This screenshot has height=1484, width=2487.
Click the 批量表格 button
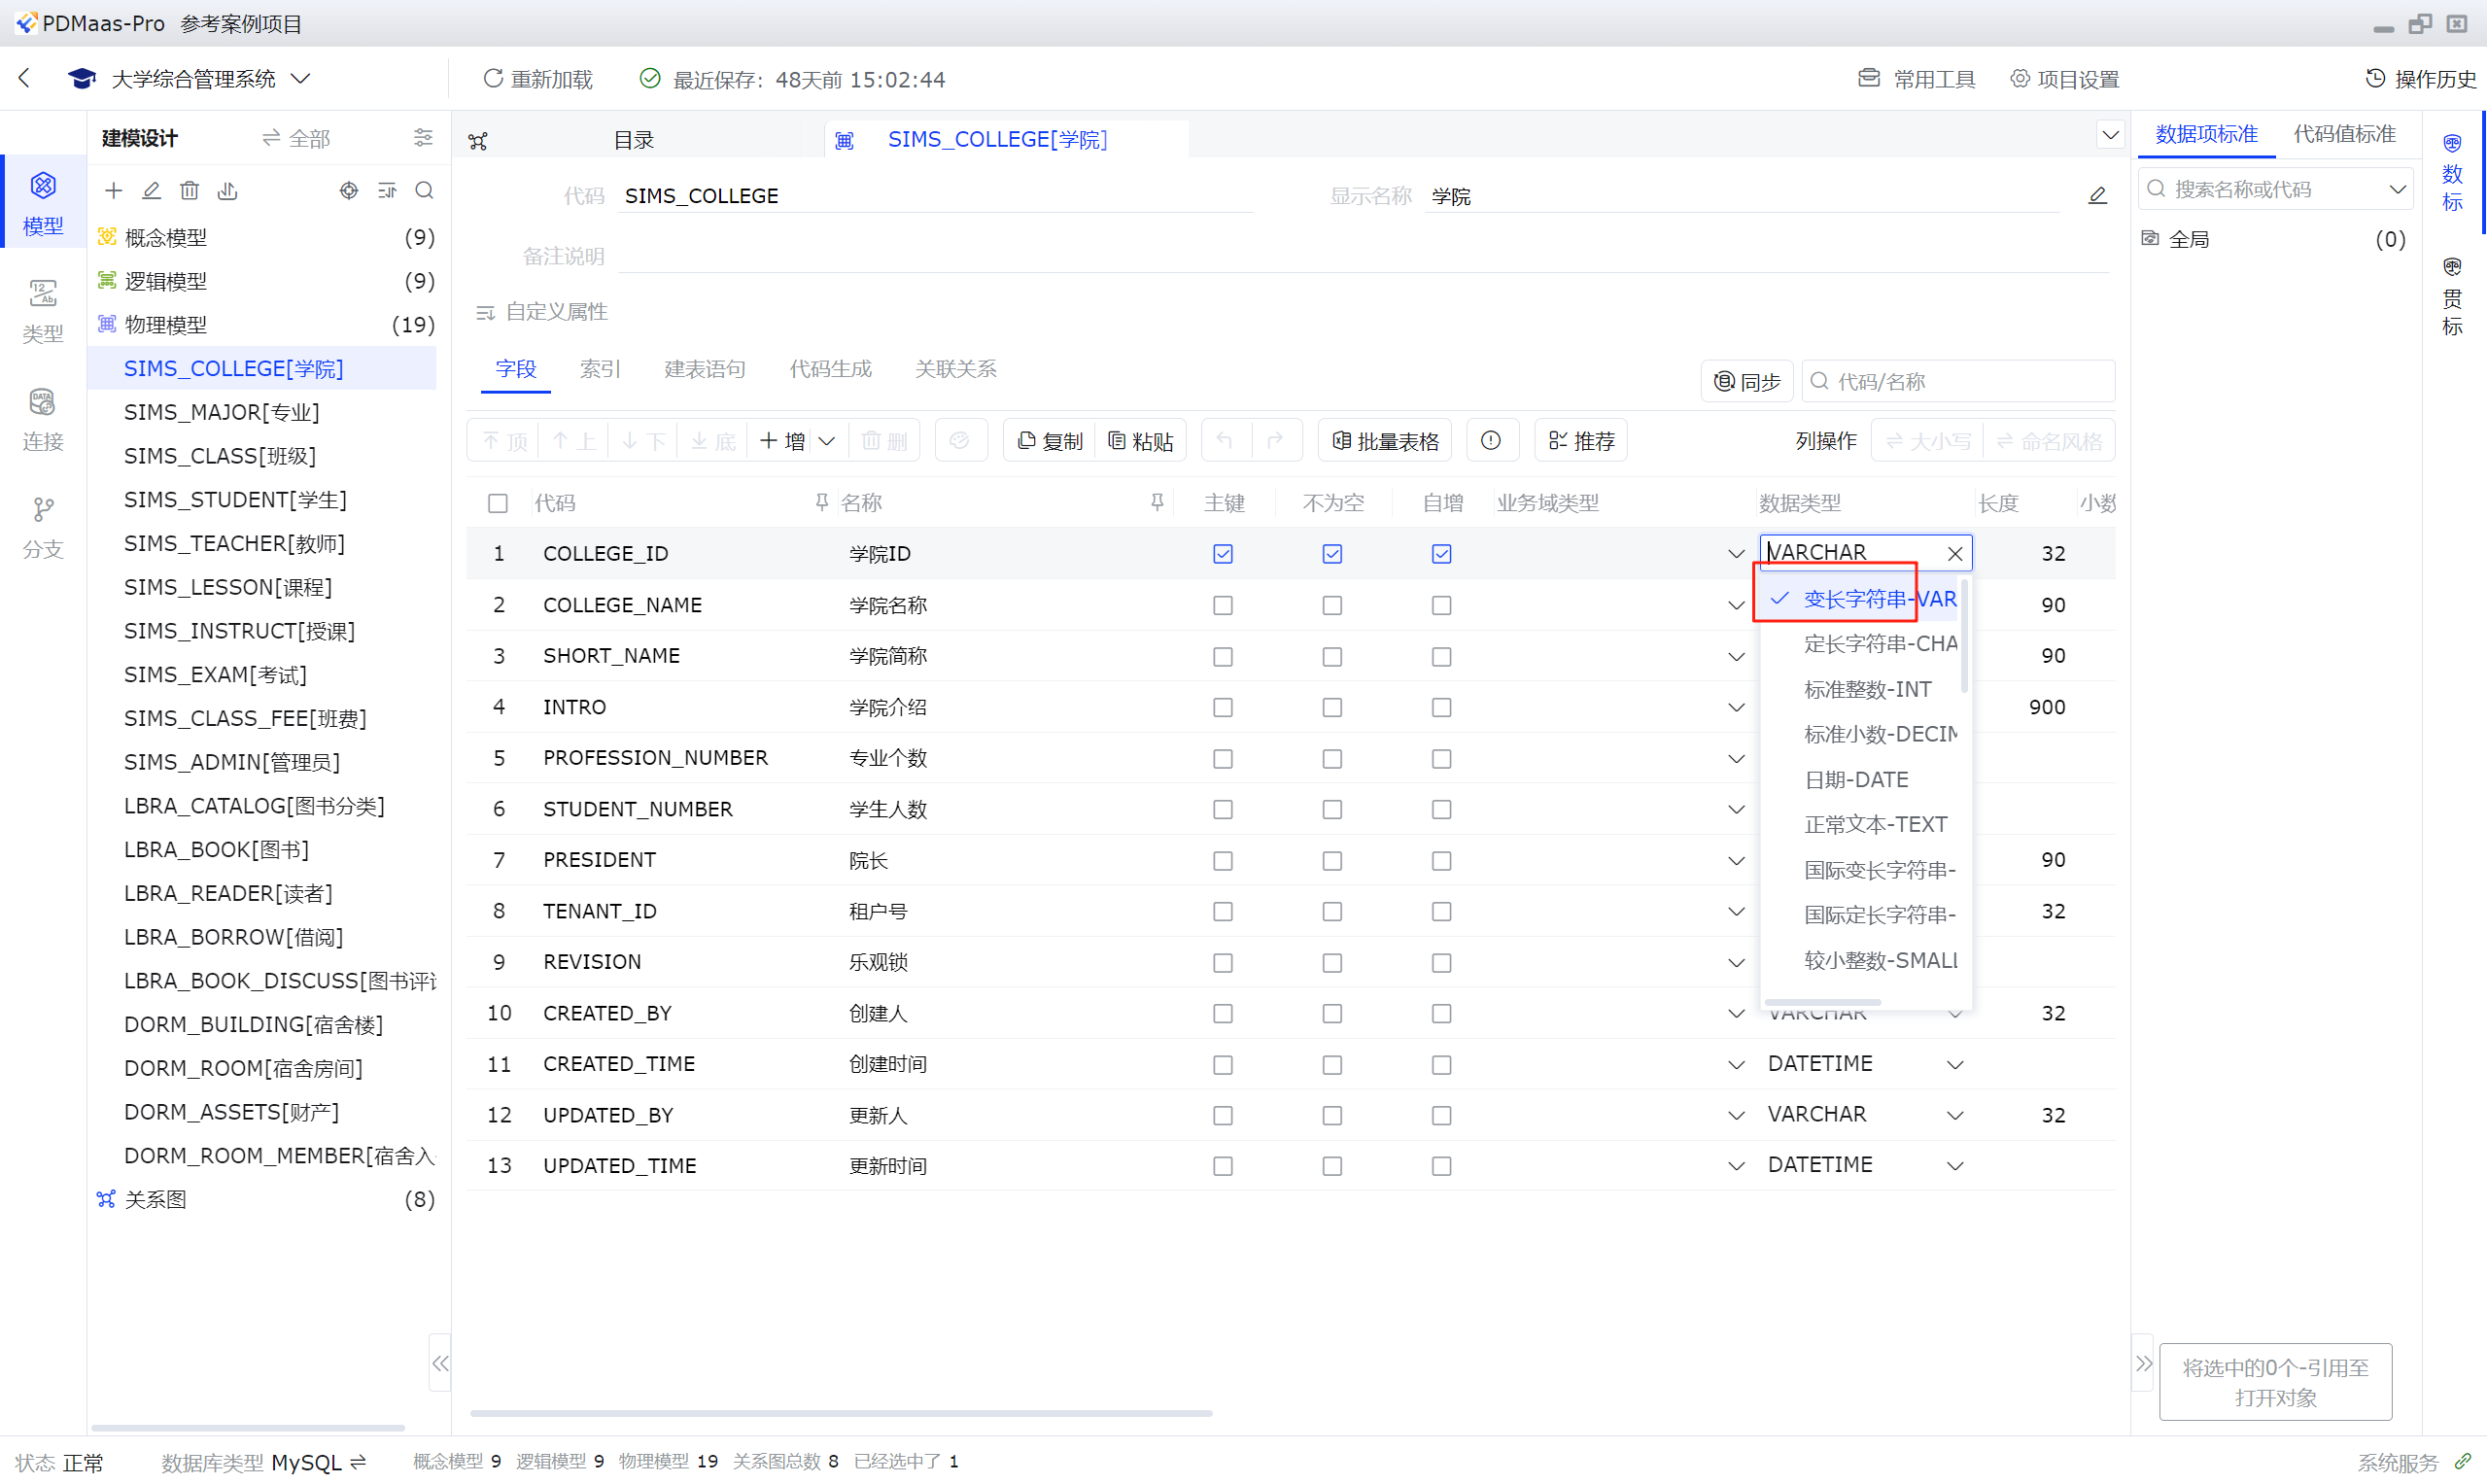1385,441
